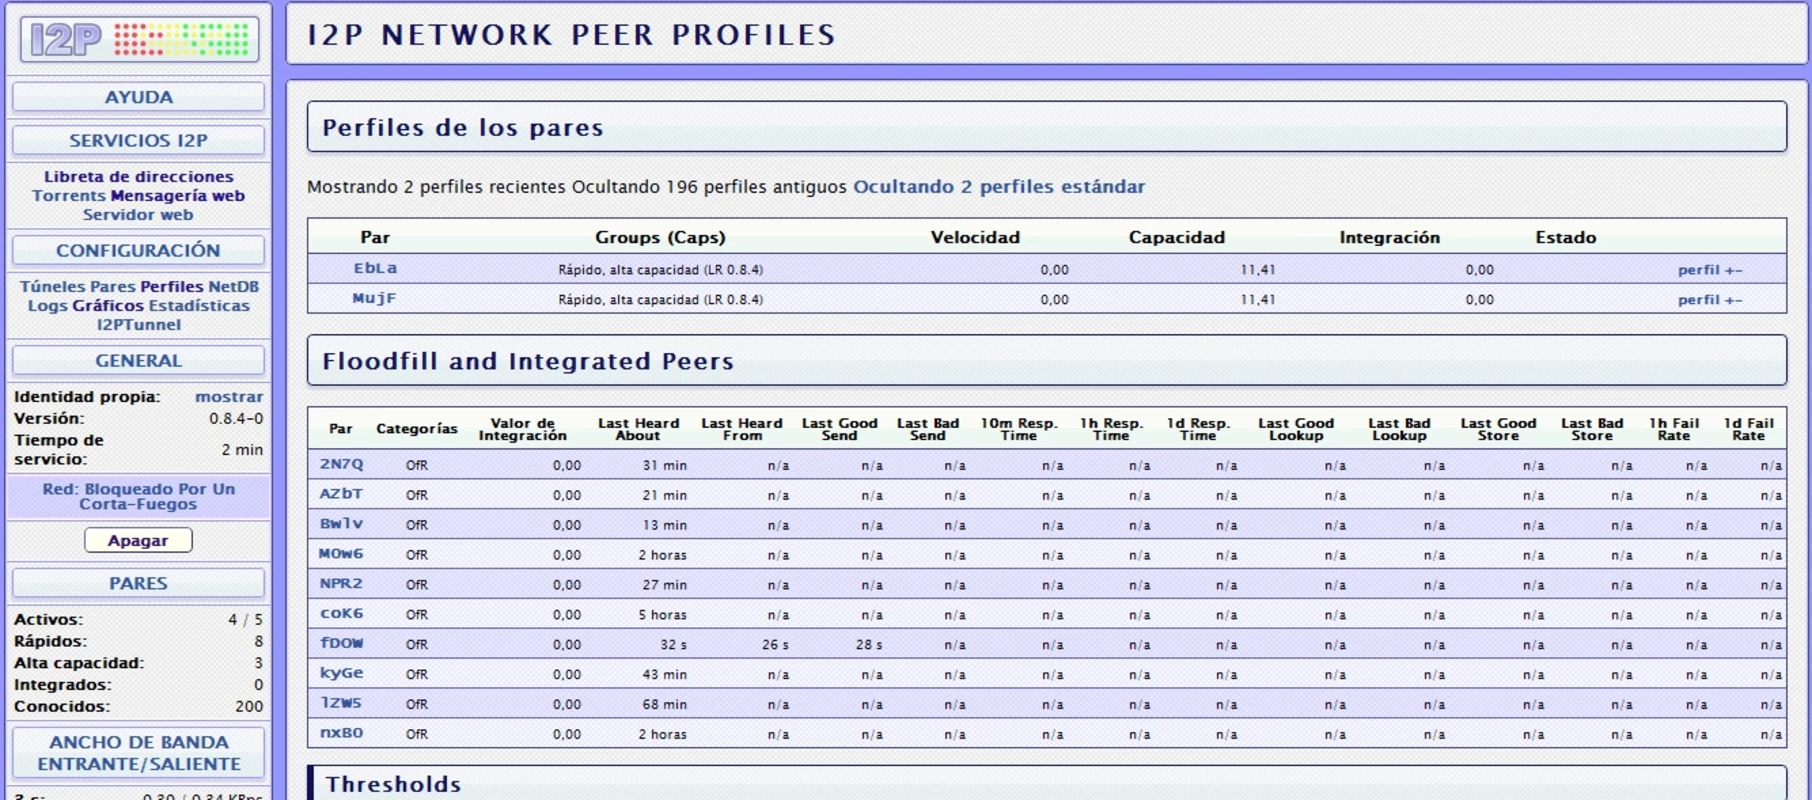
Task: Select 5 horas value in coK6 row
Action: tap(662, 615)
